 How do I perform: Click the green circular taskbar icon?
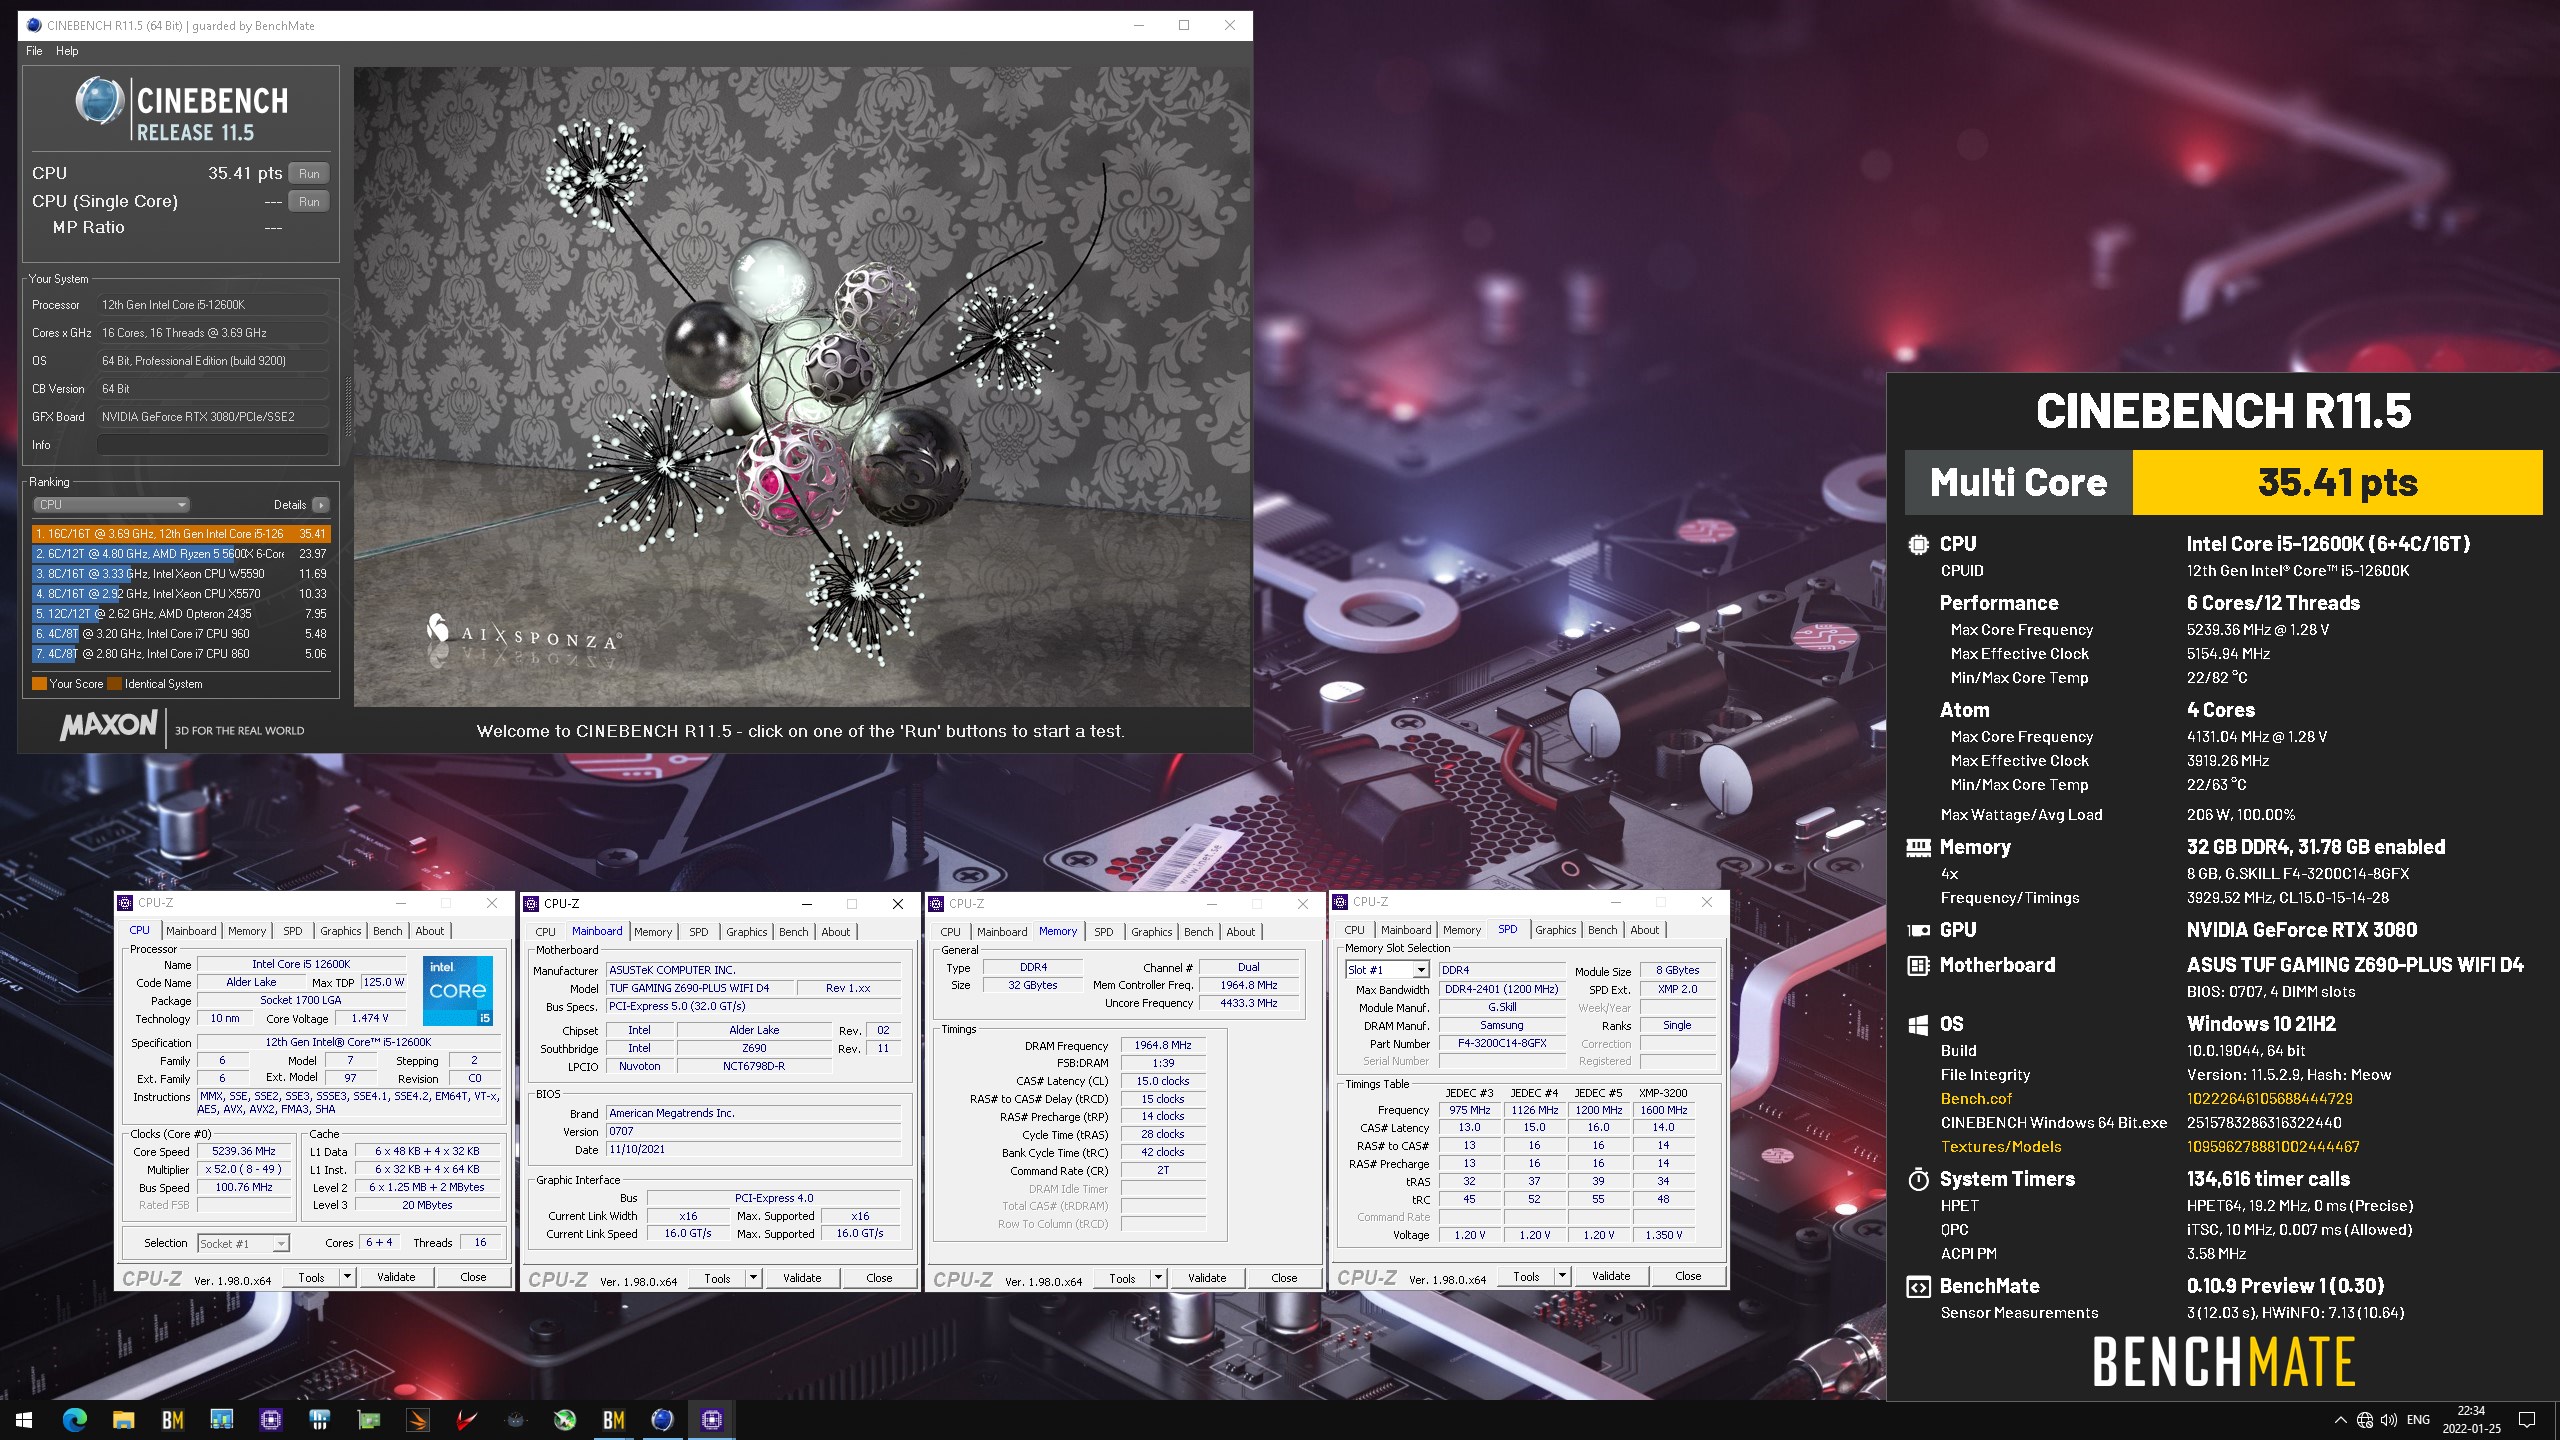click(564, 1419)
